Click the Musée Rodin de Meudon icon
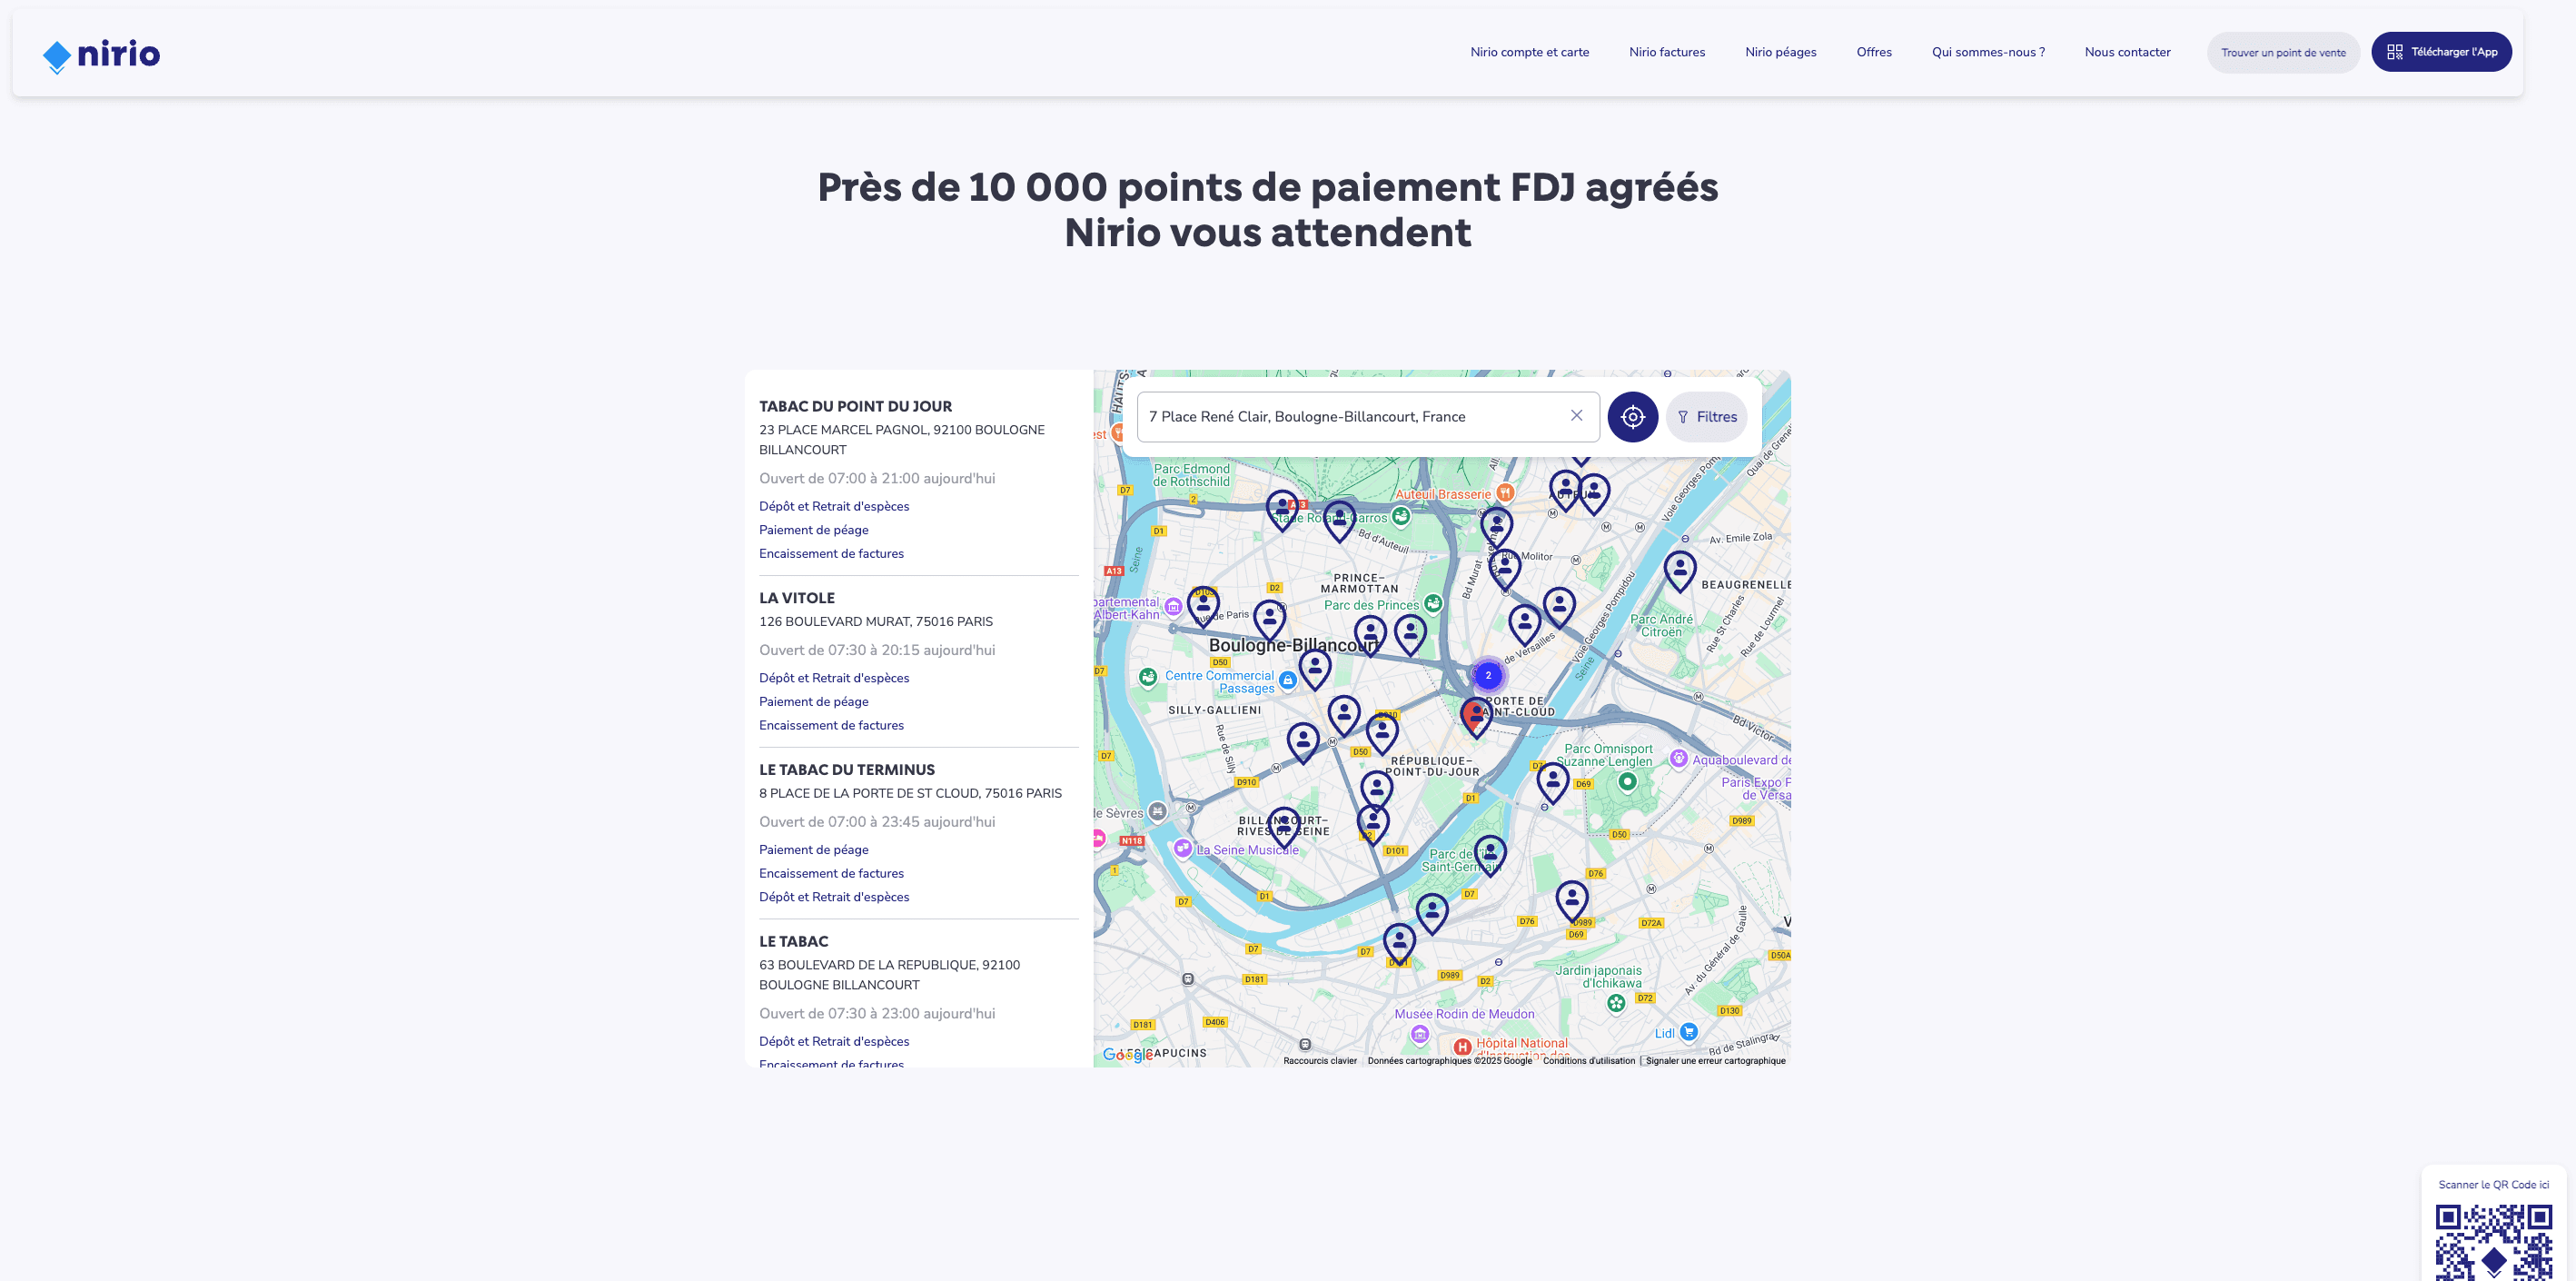2576x1281 pixels. (x=1420, y=1033)
